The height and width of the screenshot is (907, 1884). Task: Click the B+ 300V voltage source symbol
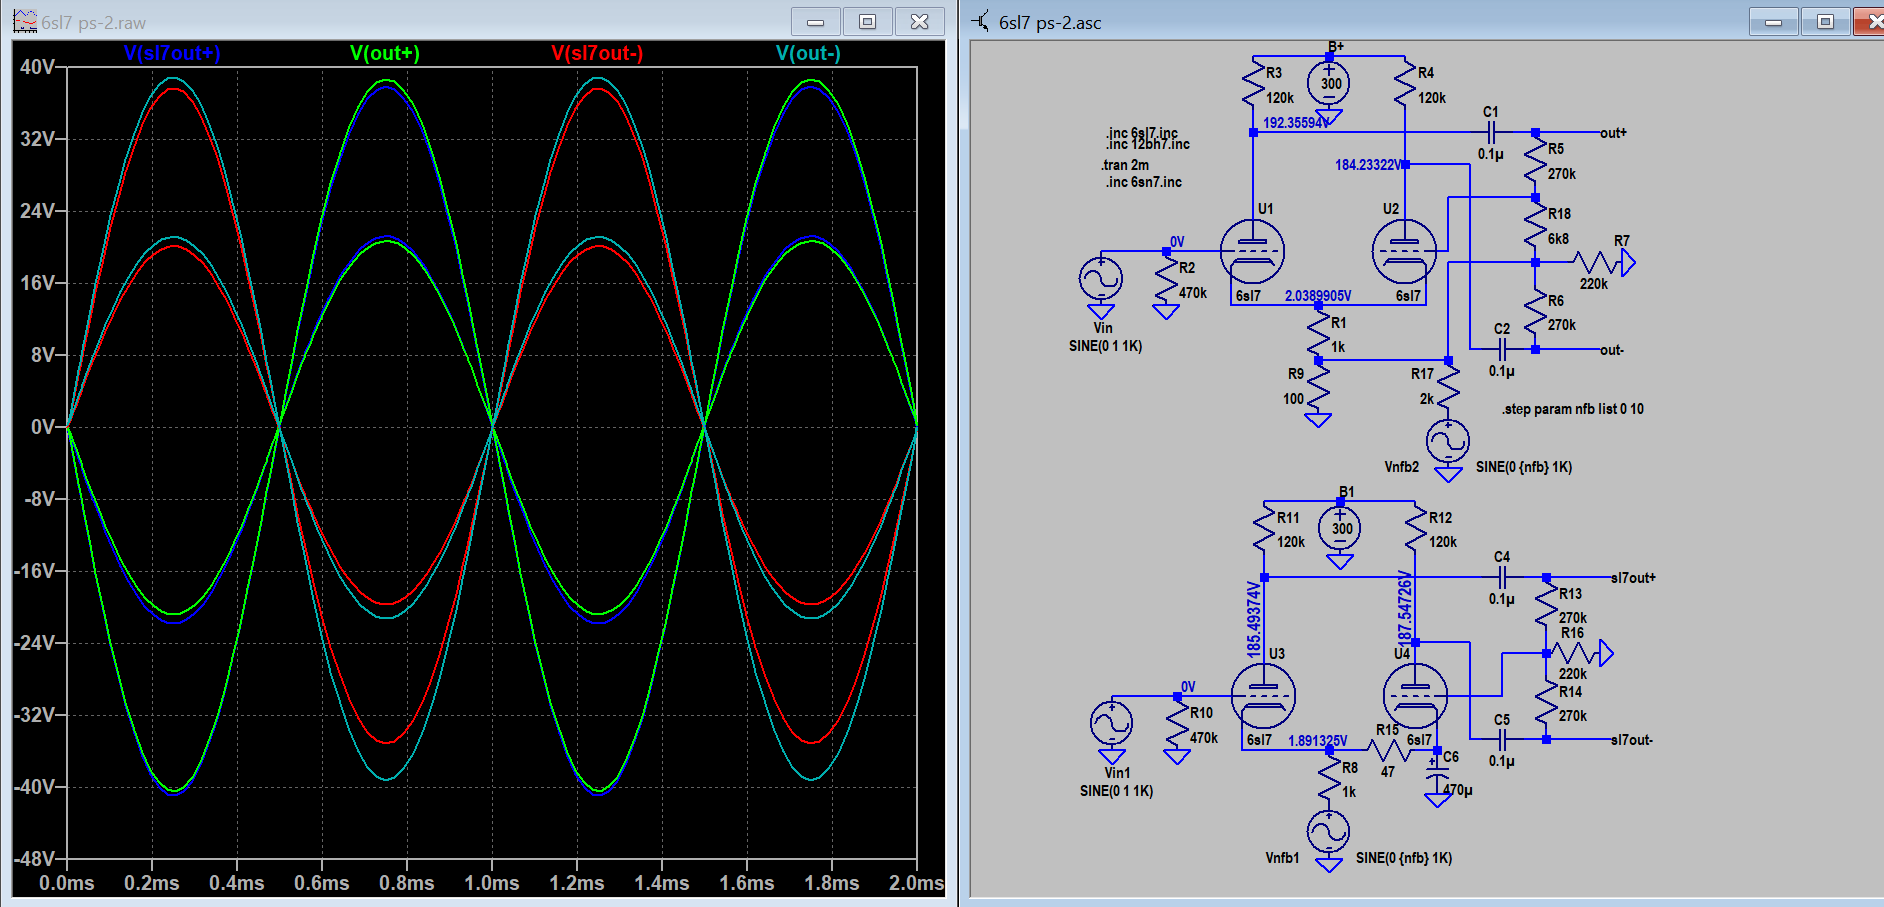[1329, 84]
